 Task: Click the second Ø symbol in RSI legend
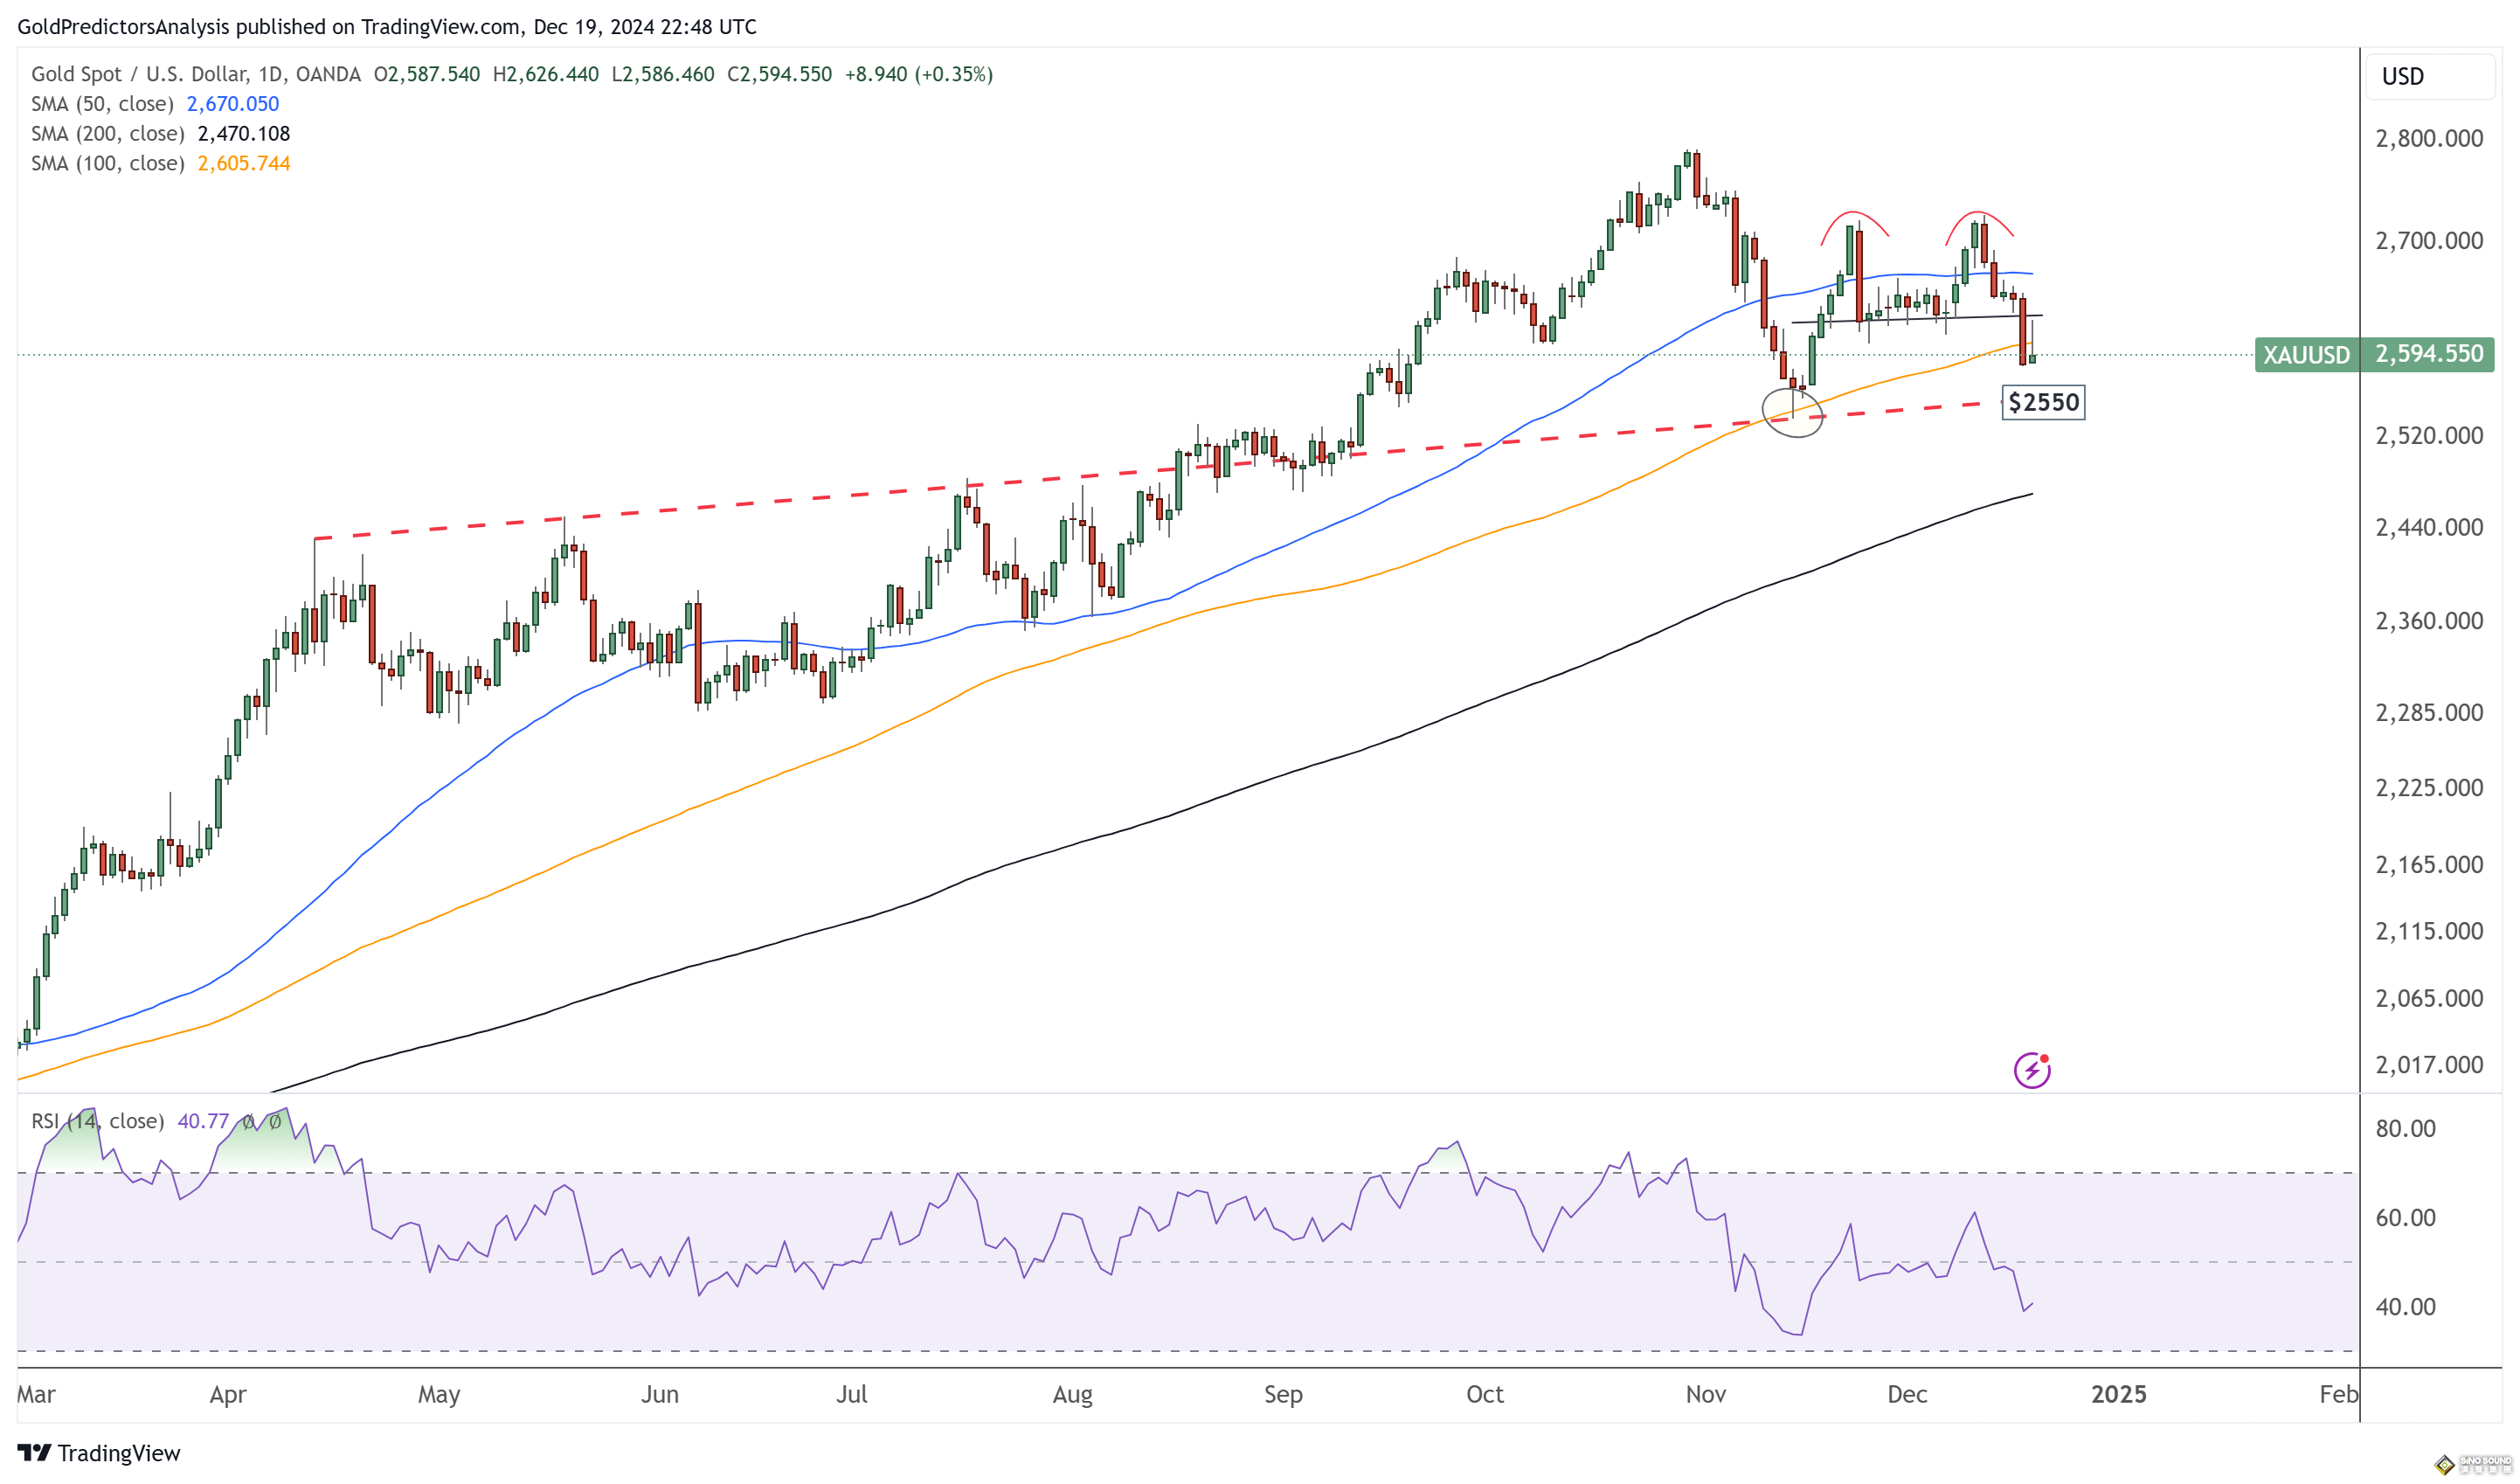(274, 1122)
